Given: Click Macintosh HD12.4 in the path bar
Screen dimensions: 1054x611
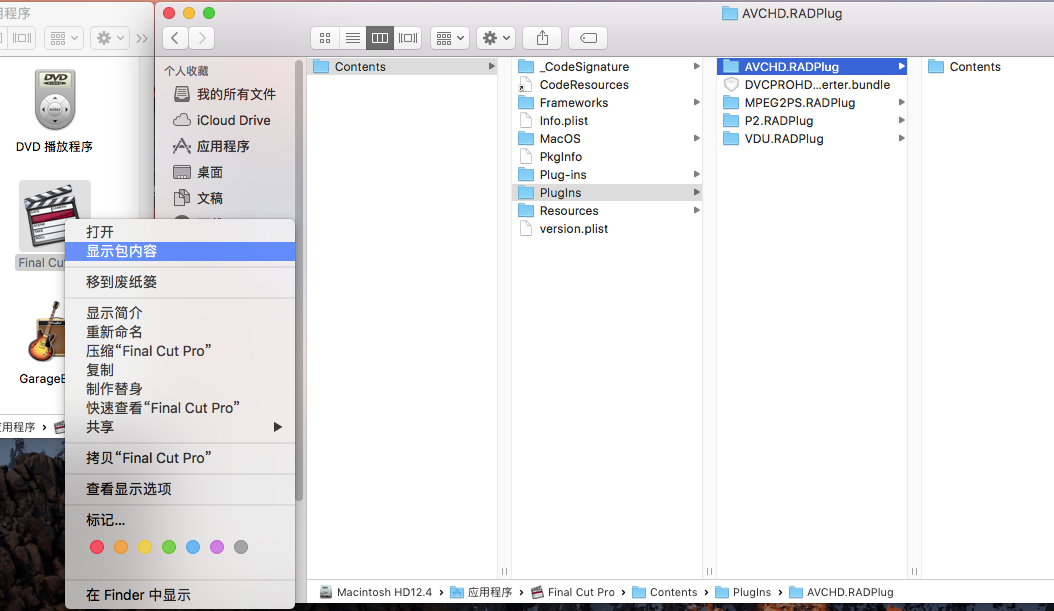Looking at the screenshot, I should pyautogui.click(x=376, y=592).
